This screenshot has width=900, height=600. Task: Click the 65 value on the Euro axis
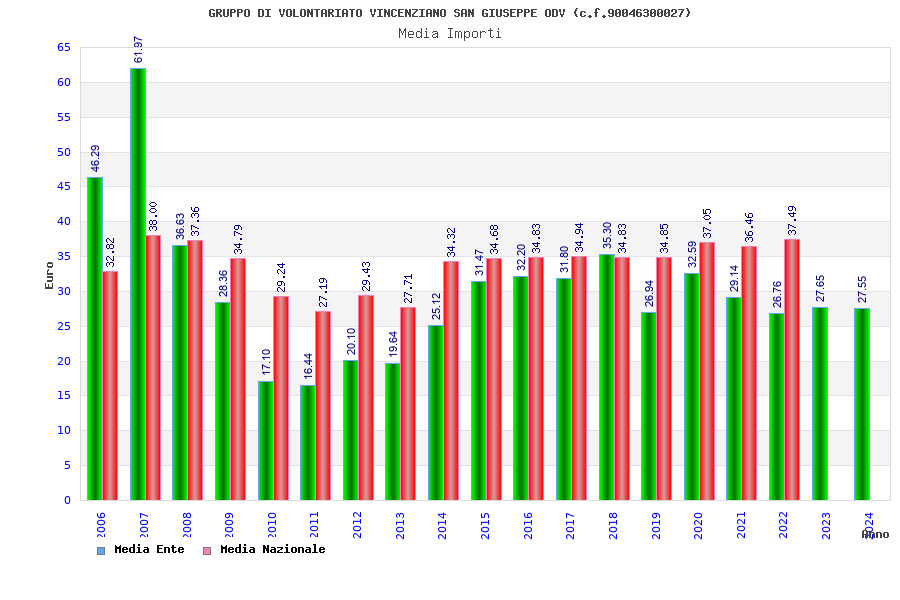[64, 48]
